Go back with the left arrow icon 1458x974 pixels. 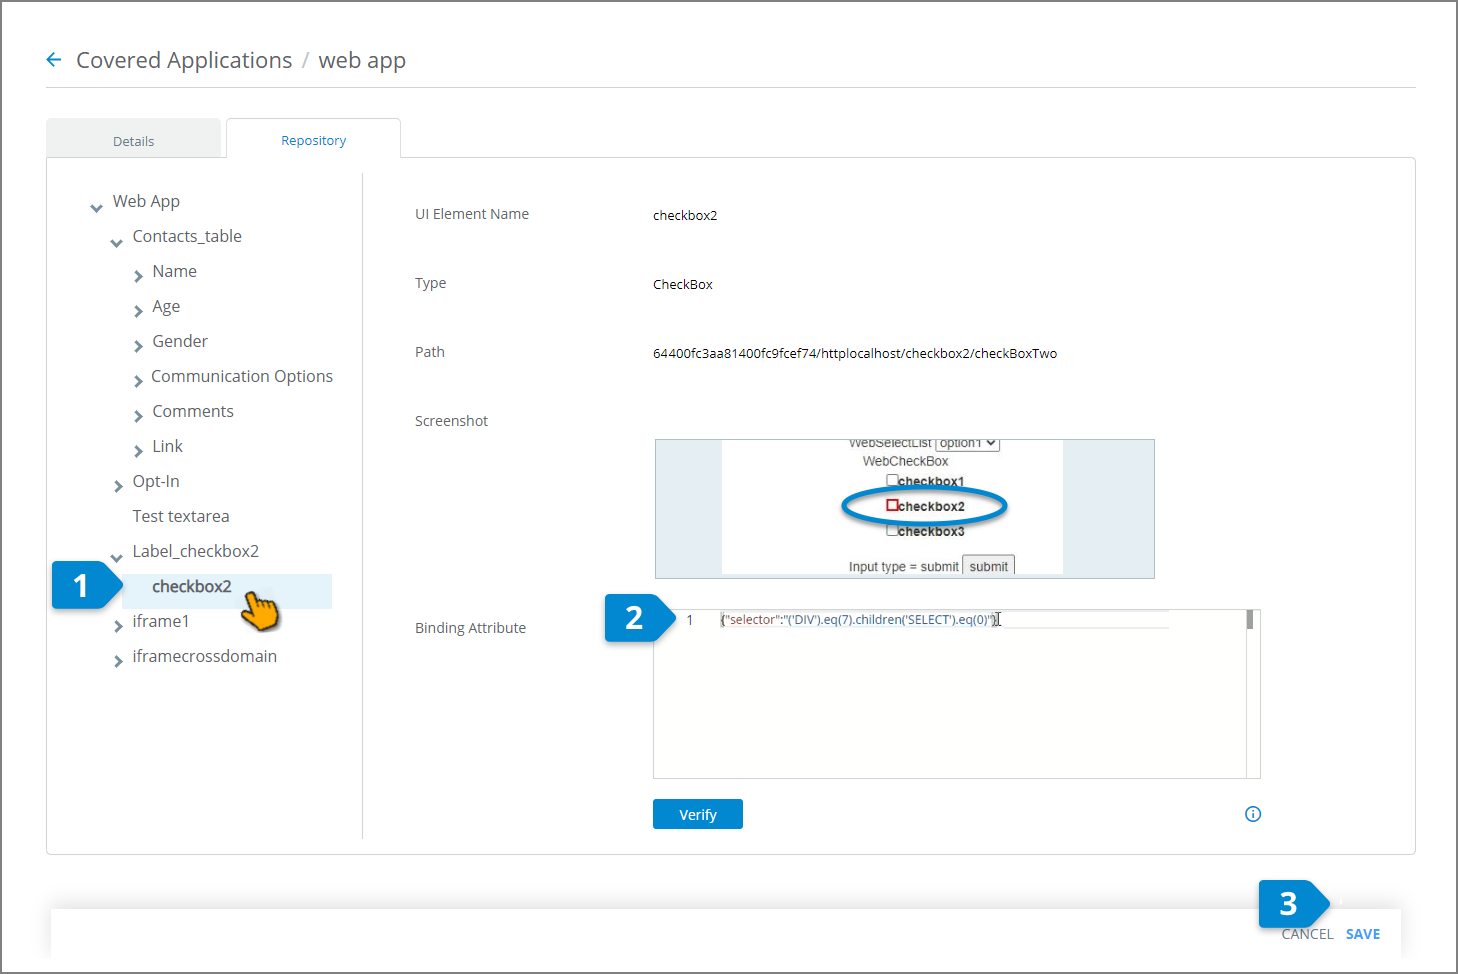click(x=54, y=60)
